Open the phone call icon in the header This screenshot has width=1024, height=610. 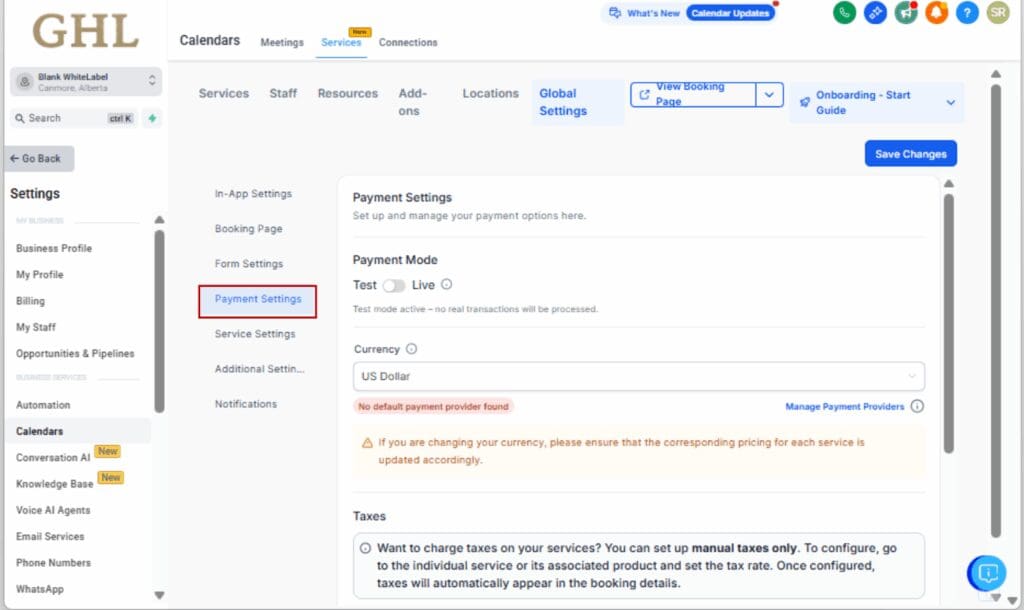tap(846, 14)
